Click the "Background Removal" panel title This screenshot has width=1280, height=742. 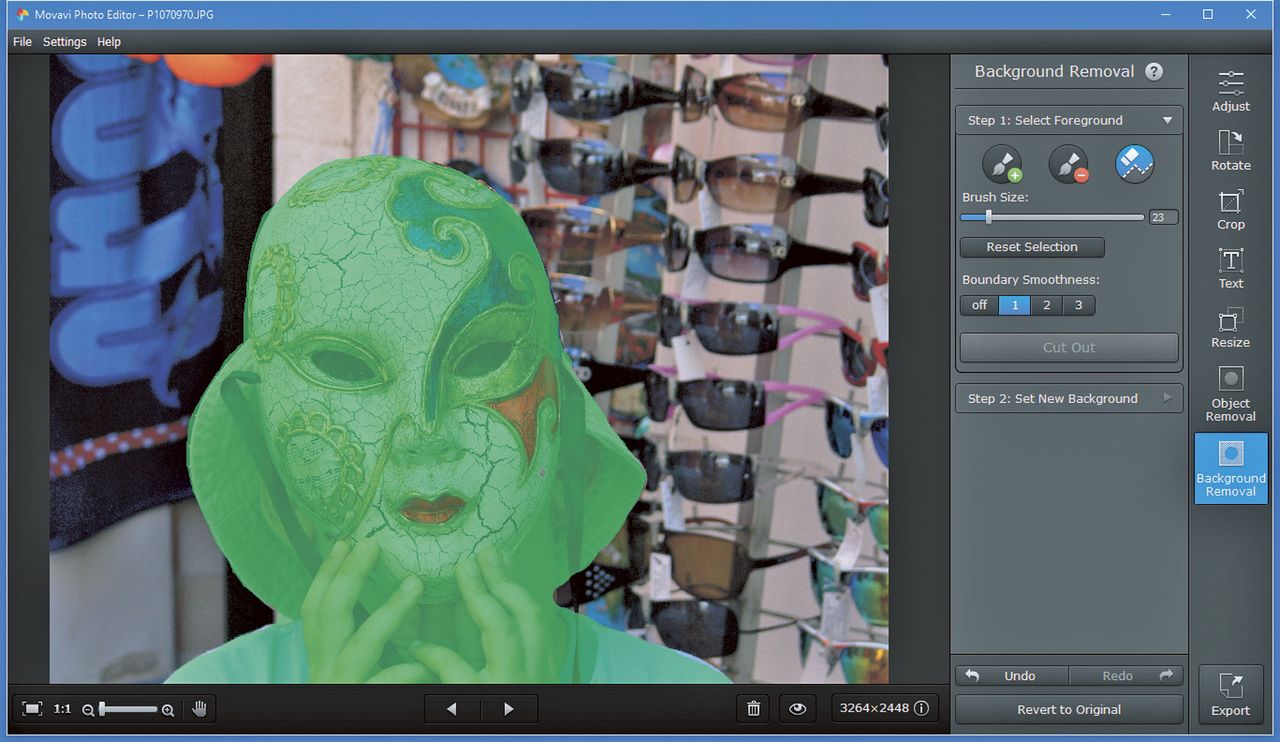tap(1054, 72)
